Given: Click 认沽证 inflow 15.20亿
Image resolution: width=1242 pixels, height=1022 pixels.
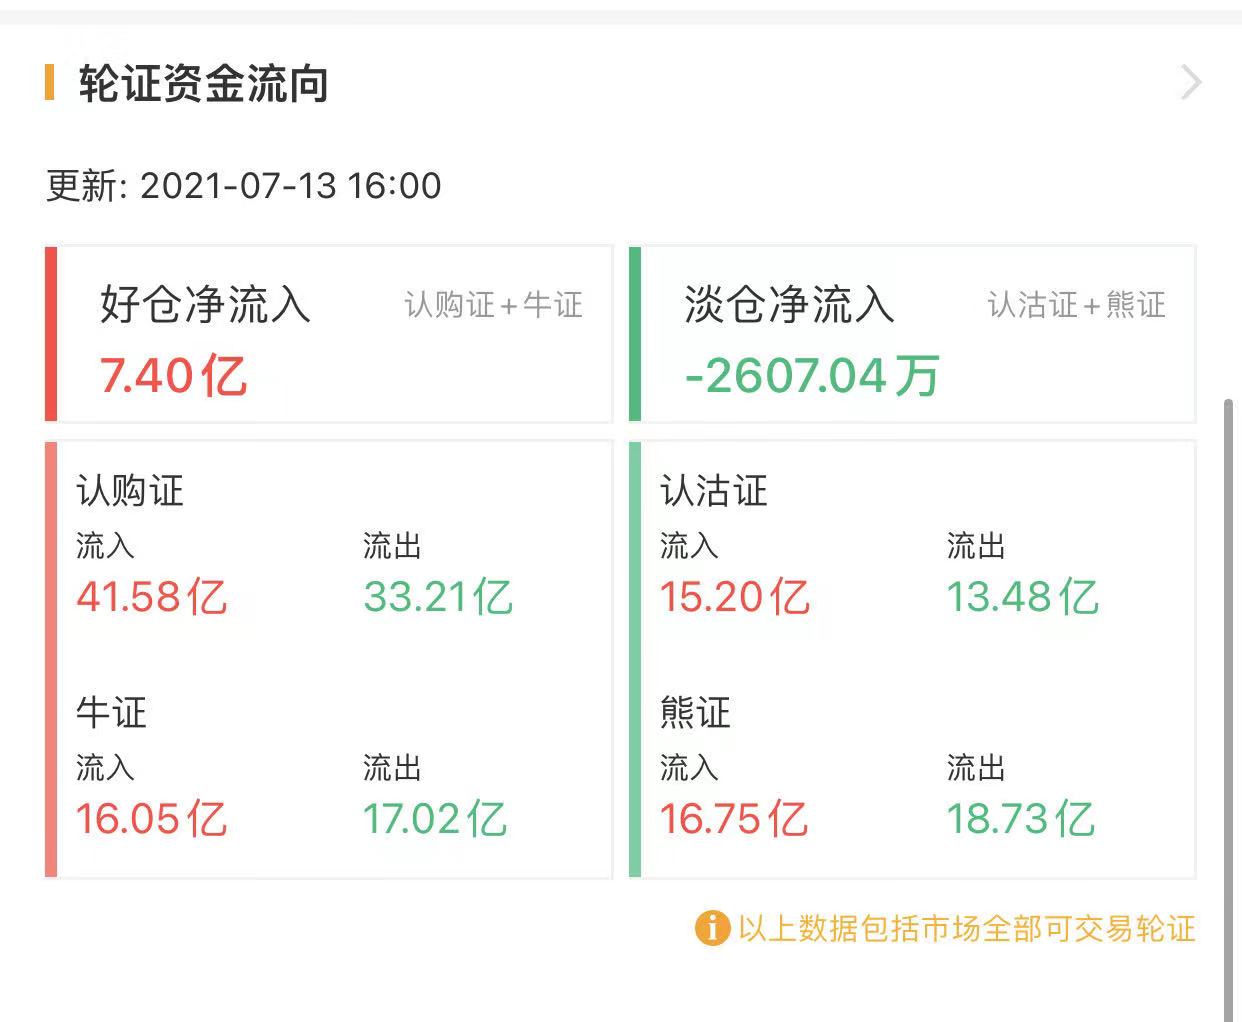Looking at the screenshot, I should tap(735, 597).
